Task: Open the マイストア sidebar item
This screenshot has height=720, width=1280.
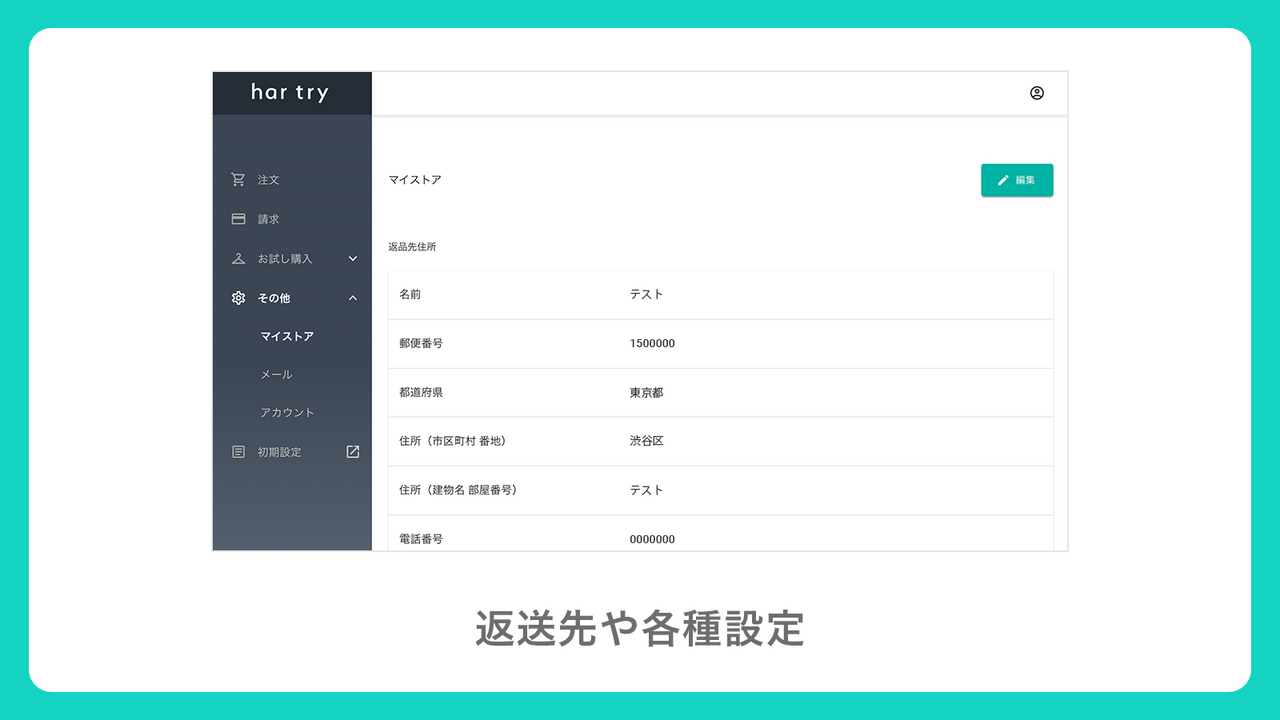Action: pos(288,336)
